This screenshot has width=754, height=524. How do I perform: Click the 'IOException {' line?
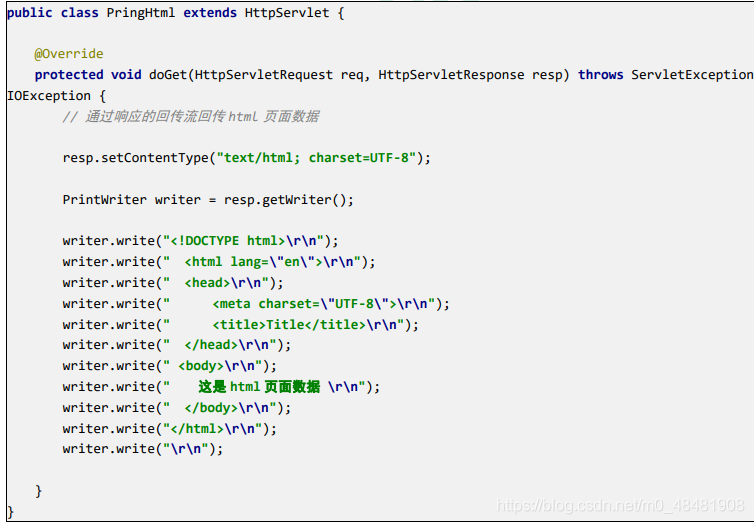click(x=56, y=96)
